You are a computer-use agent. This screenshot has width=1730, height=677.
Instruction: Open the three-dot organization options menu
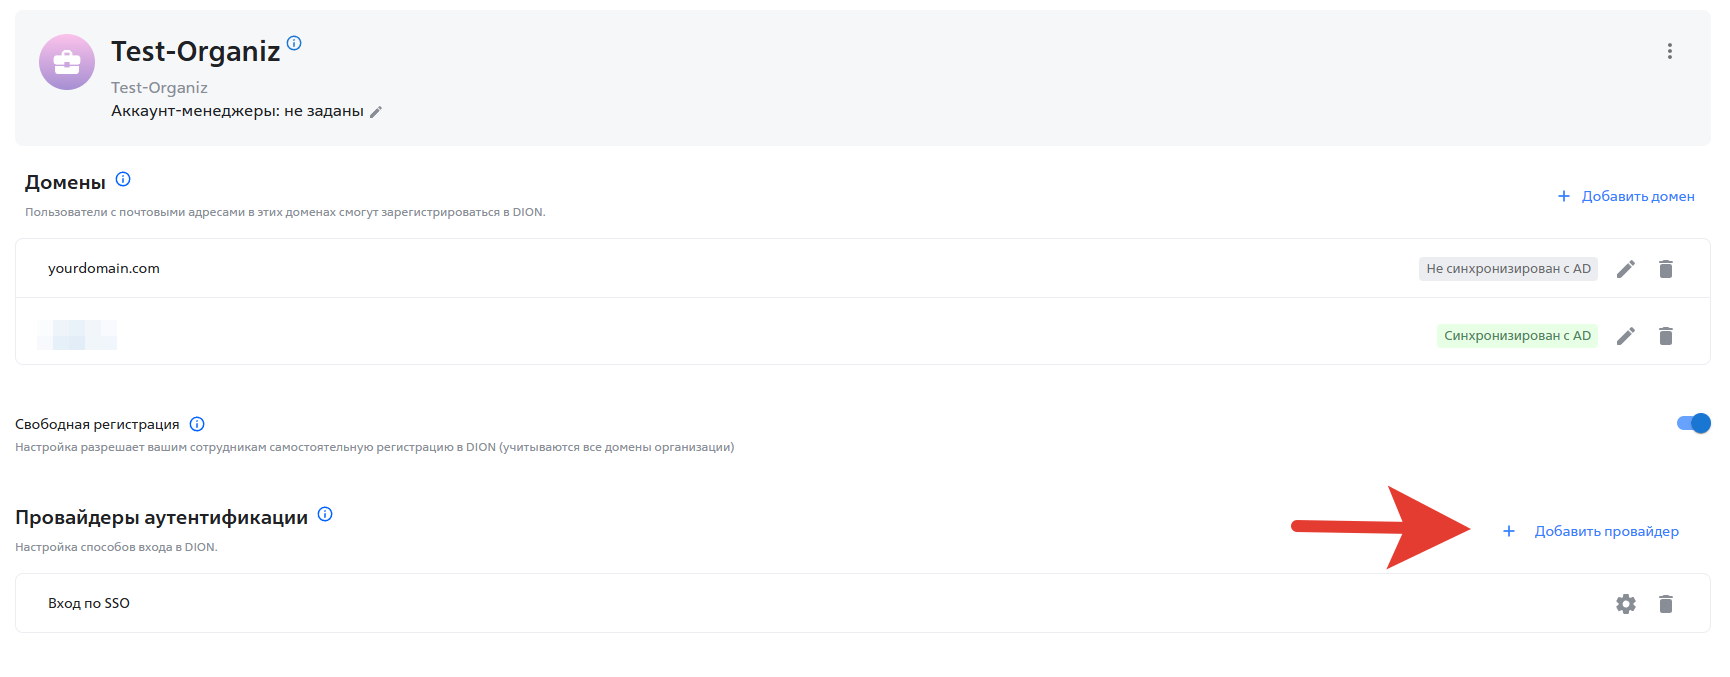tap(1669, 51)
